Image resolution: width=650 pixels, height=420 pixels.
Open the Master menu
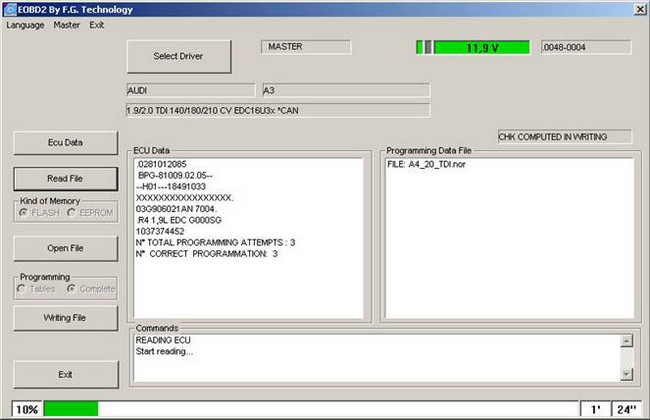click(67, 24)
